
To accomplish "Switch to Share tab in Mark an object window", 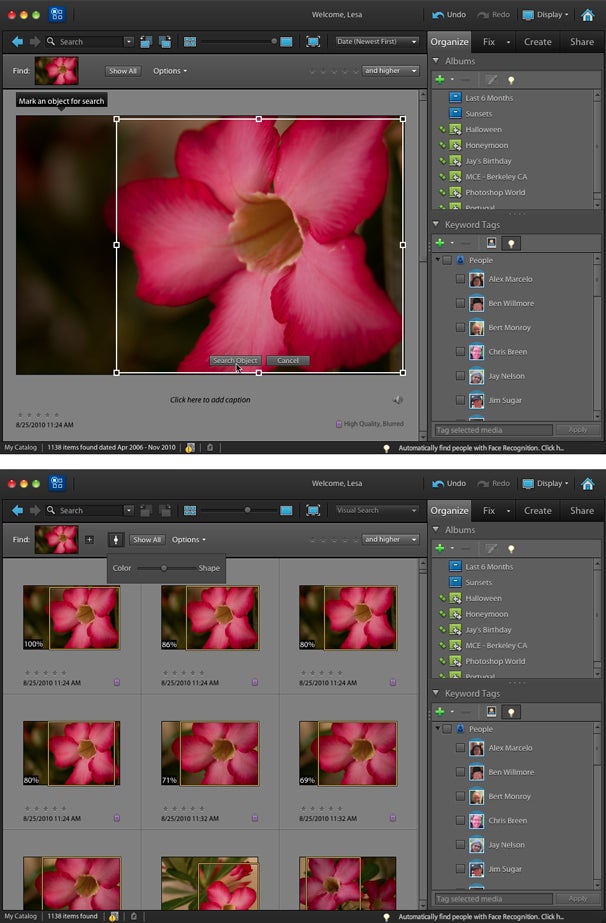I will pos(582,42).
